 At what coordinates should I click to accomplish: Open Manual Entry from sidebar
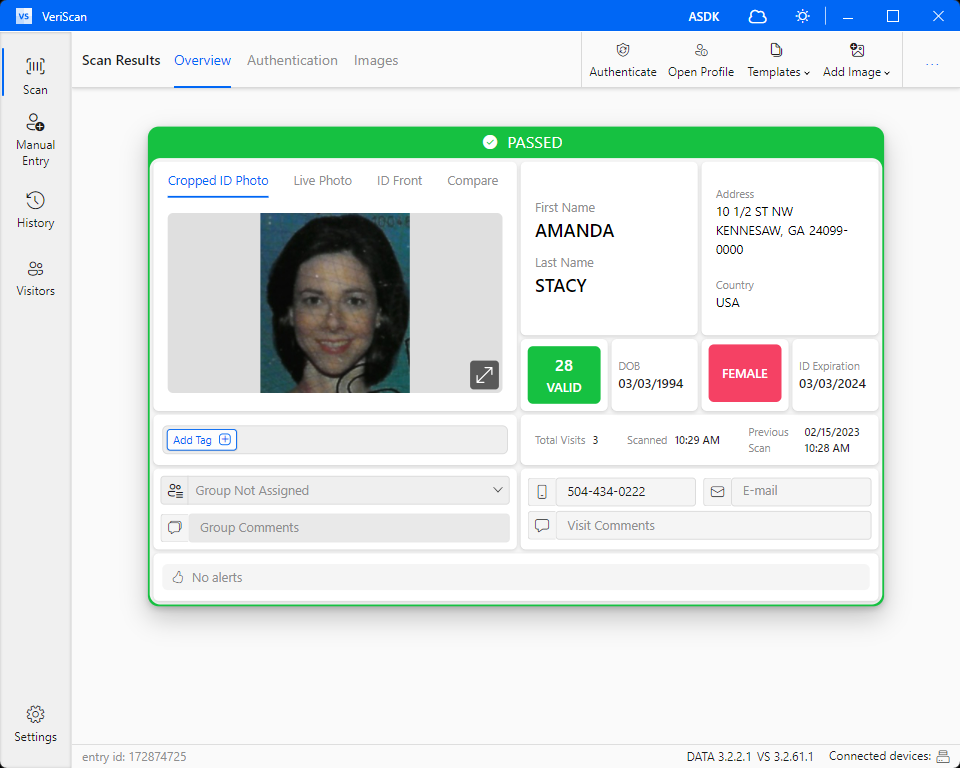(x=36, y=140)
